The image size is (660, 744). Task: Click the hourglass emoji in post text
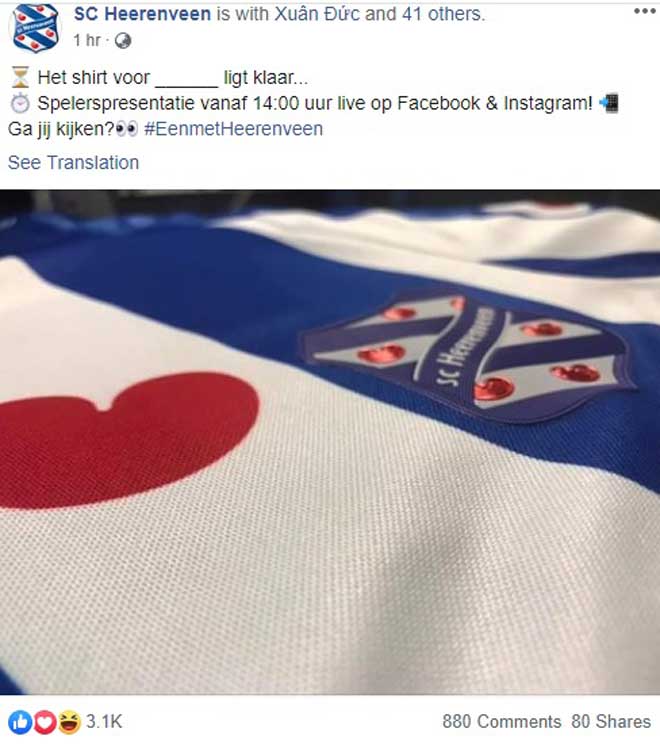[20, 77]
